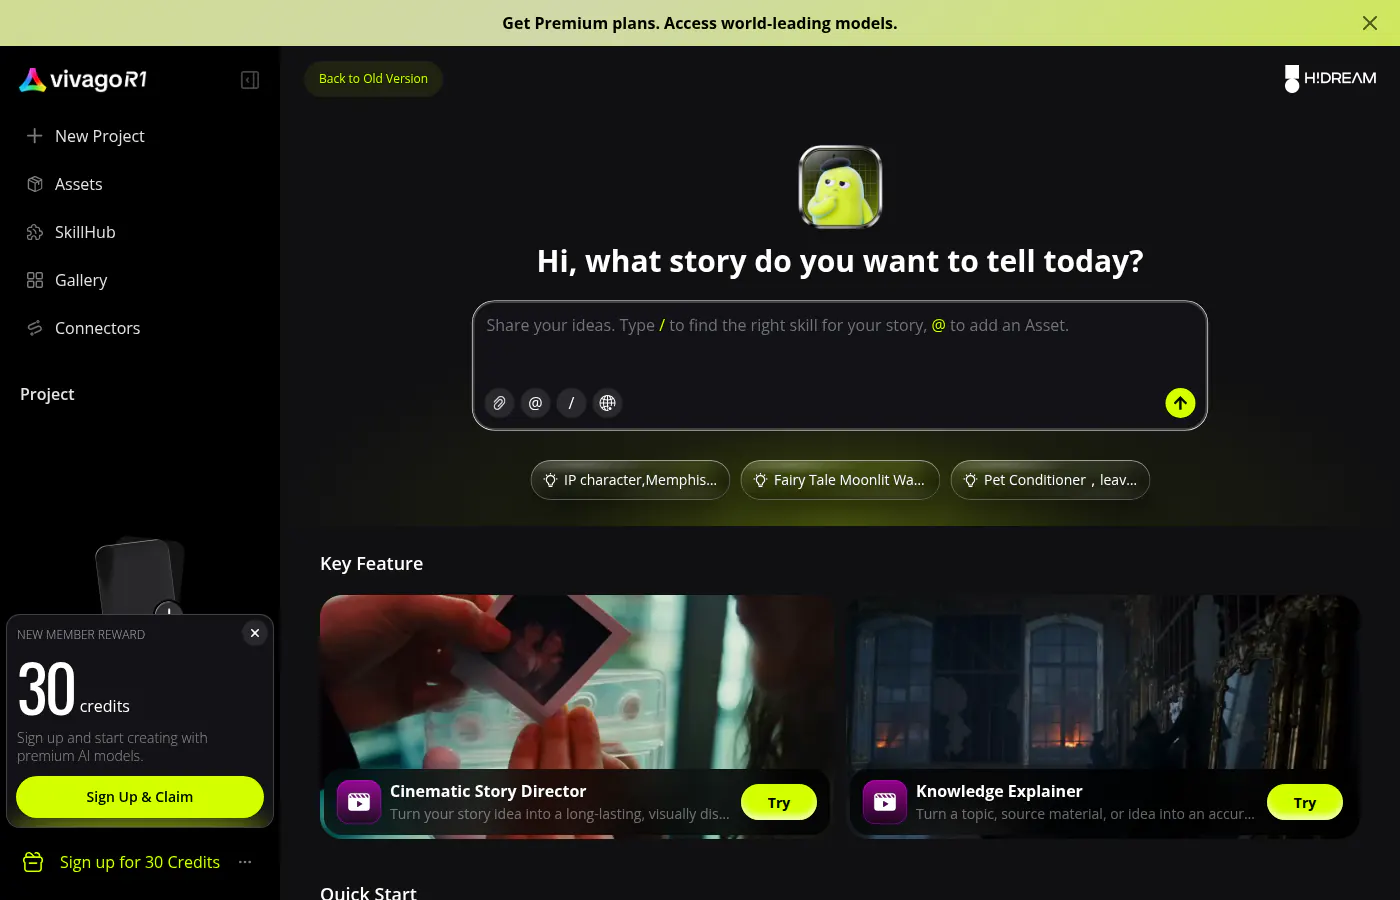
Task: Click the vivago R1 logo
Action: 83,80
